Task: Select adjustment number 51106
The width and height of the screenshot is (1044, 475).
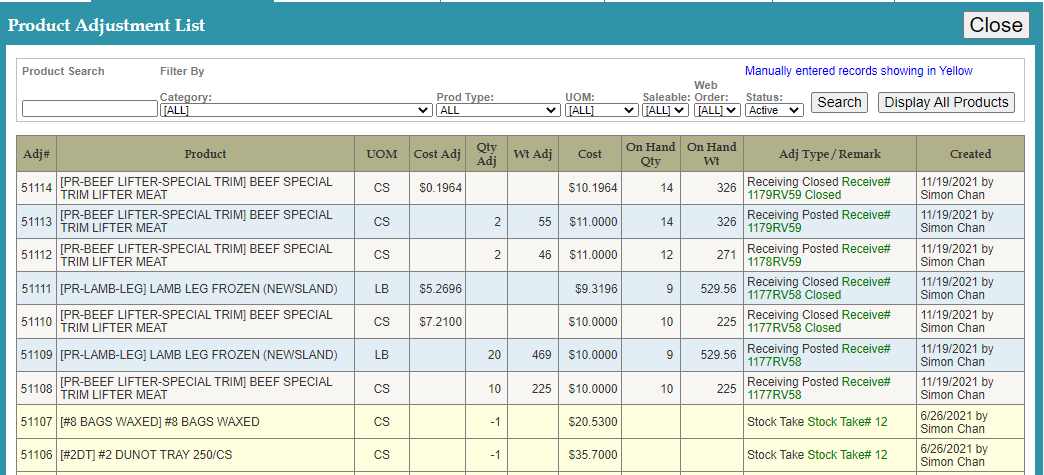Action: [37, 455]
